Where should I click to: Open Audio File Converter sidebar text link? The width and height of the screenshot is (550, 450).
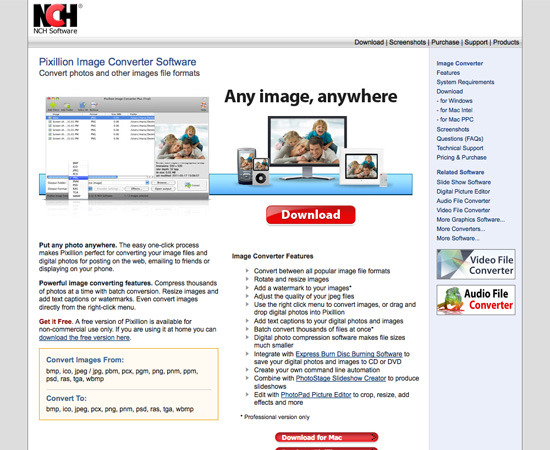pyautogui.click(x=463, y=201)
